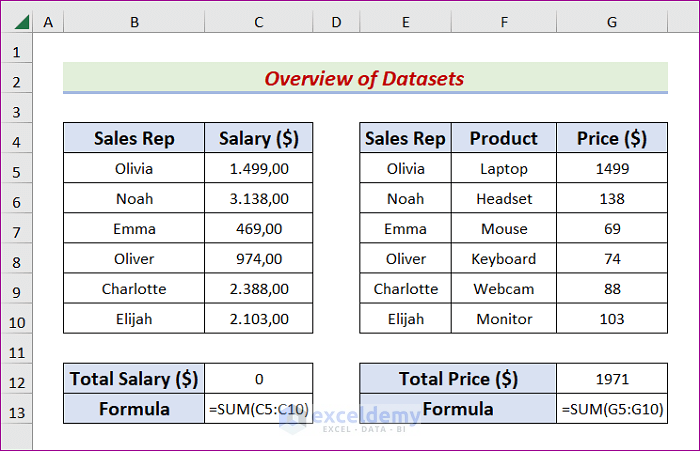Click the =SUM(G5:G10) formula cell

(x=612, y=409)
